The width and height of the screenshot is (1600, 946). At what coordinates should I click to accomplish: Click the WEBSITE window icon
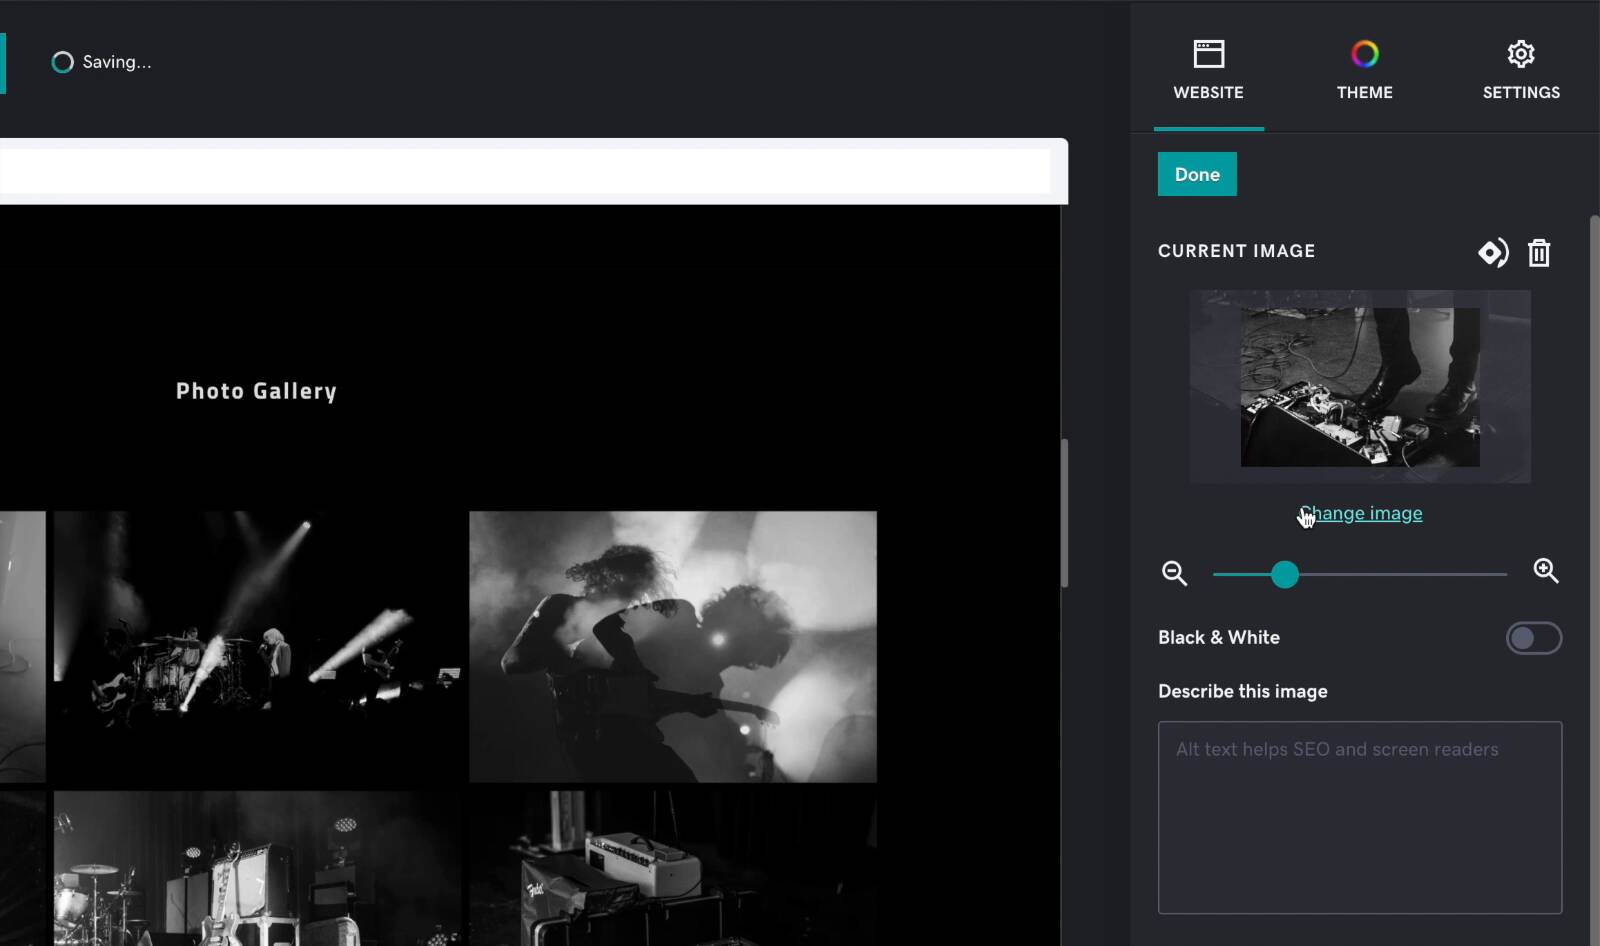1208,54
